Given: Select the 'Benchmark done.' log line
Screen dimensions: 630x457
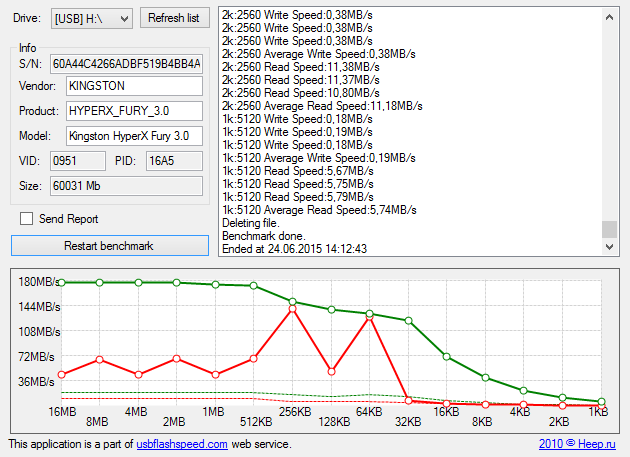Looking at the screenshot, I should (x=264, y=236).
